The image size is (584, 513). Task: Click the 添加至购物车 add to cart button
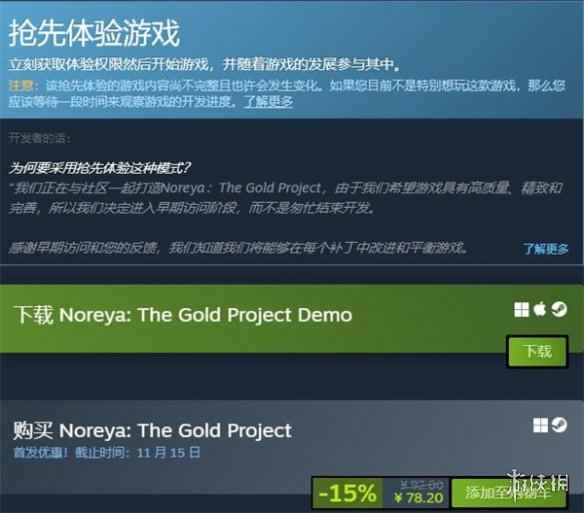click(x=508, y=493)
